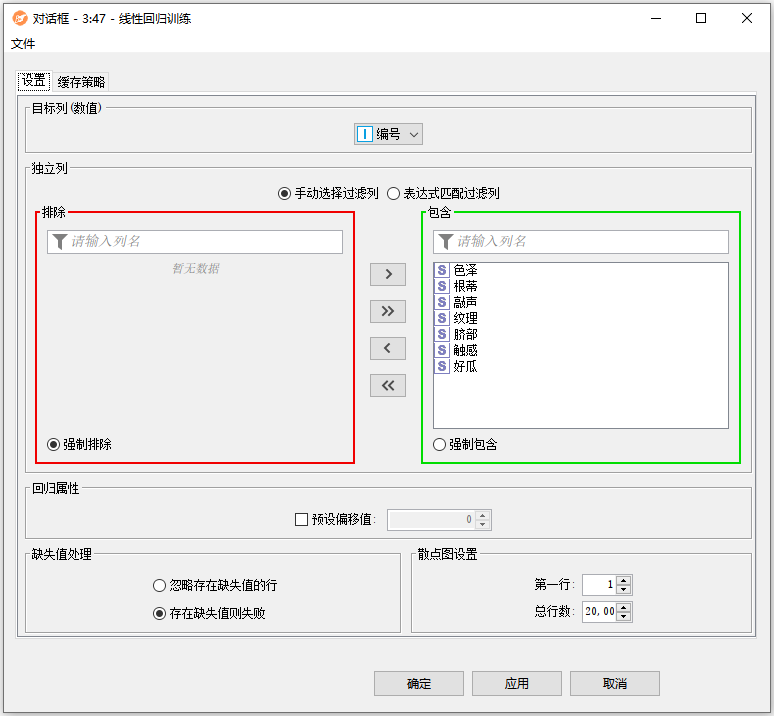Image resolution: width=774 pixels, height=716 pixels.
Task: Click the orange app icon in title bar
Action: click(19, 18)
